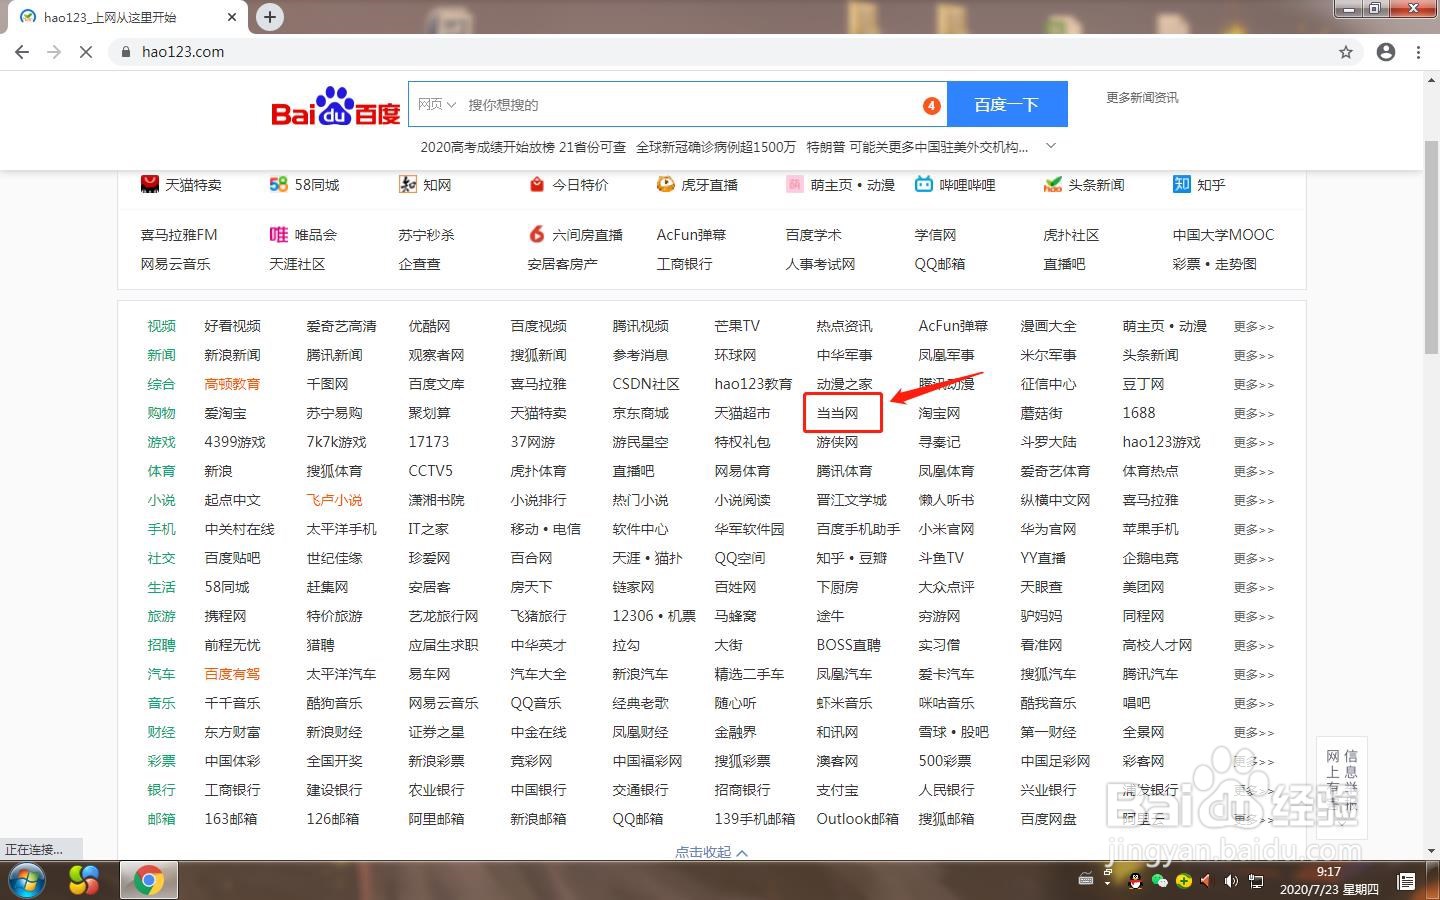The height and width of the screenshot is (900, 1440).
Task: Click the page vertical scrollbar thumb
Action: click(1431, 248)
